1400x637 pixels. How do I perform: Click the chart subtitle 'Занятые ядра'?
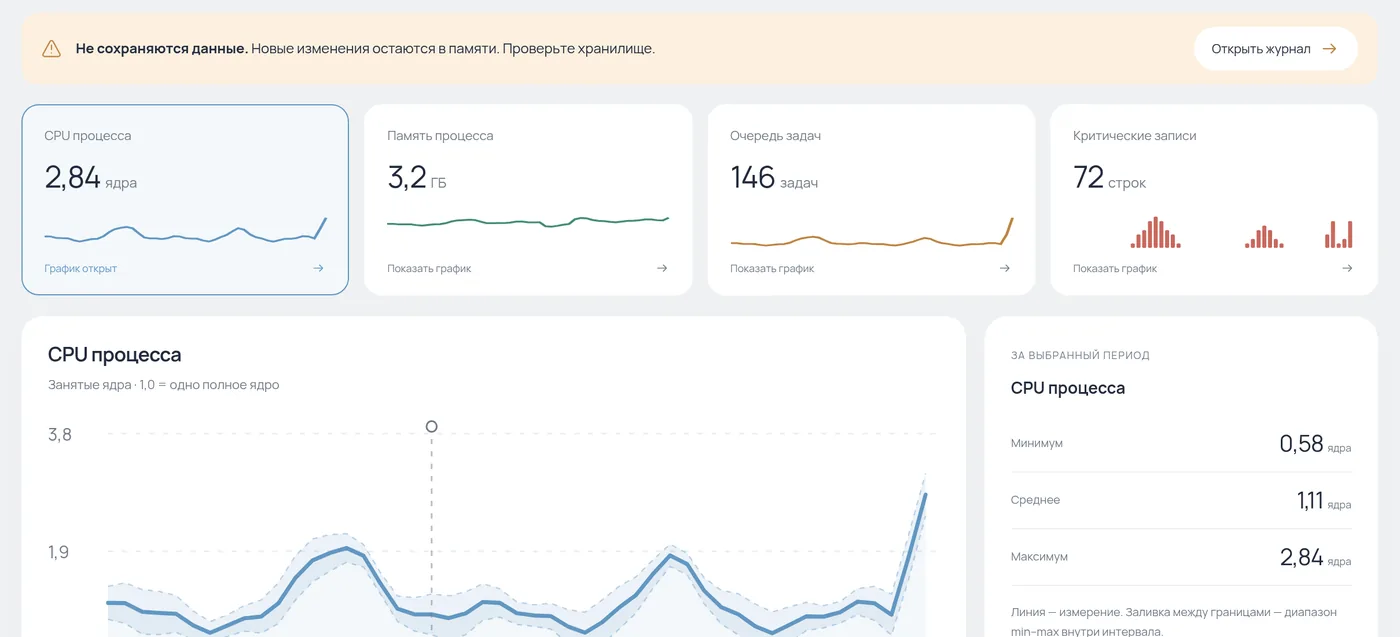point(89,385)
